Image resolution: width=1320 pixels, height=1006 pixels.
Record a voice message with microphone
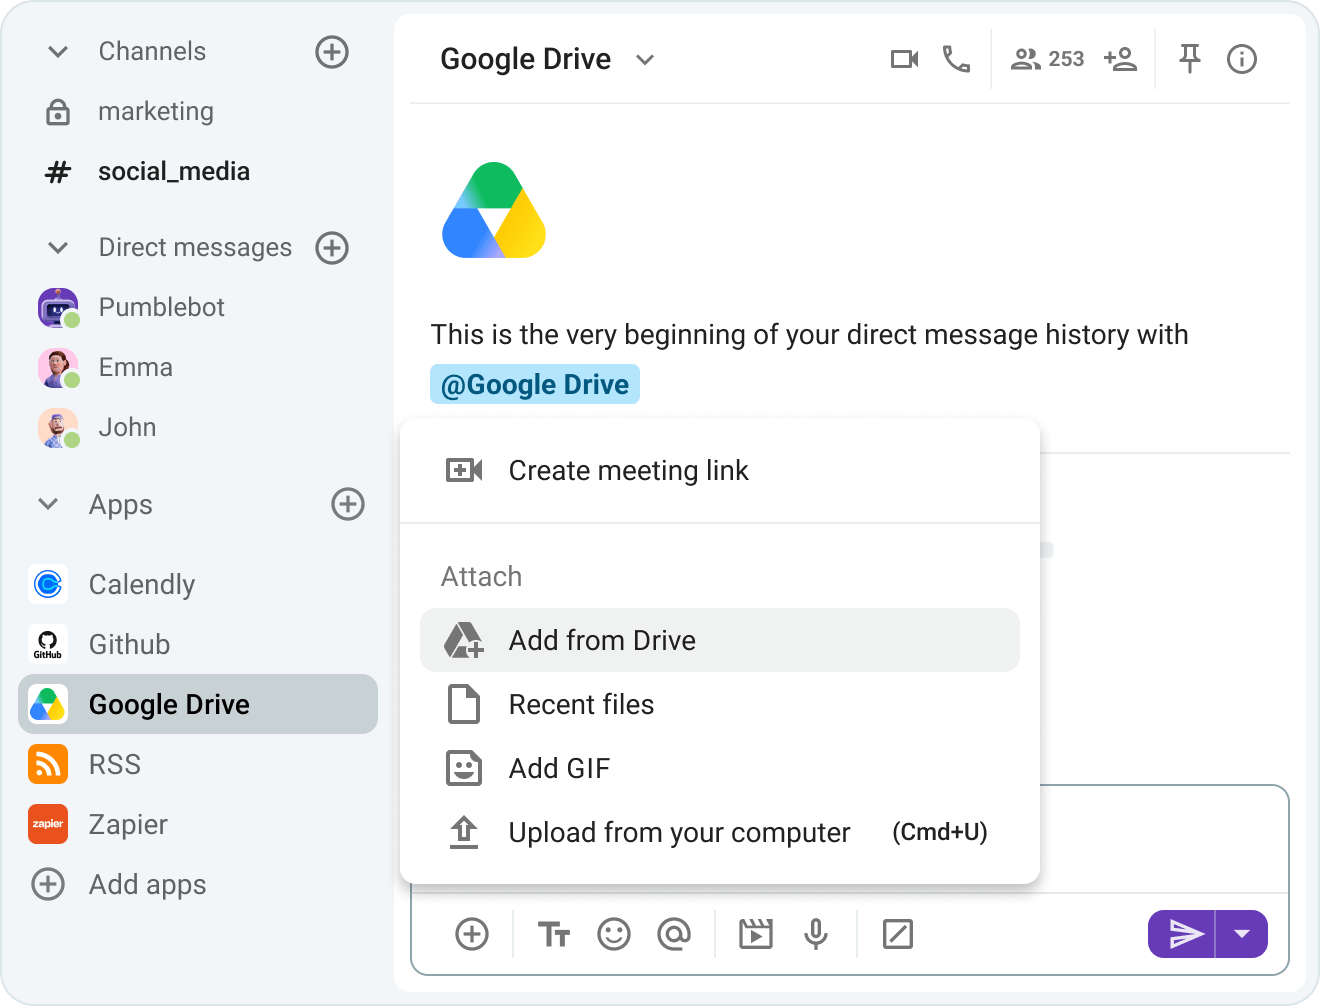[816, 934]
